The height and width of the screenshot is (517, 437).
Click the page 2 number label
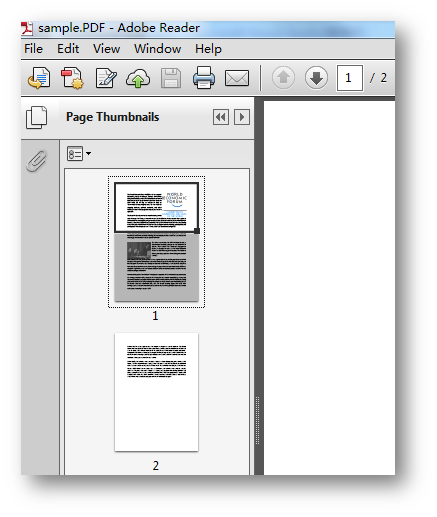coord(156,465)
